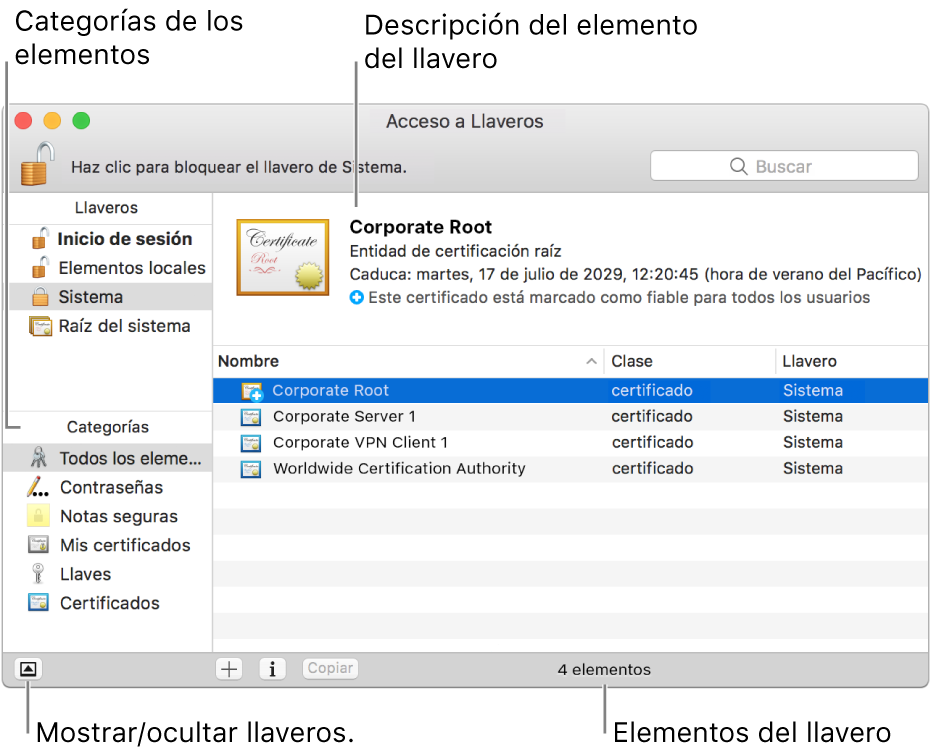Viewport: 931px width, 755px height.
Task: Click the Elementos locales padlock icon
Action: coord(40,268)
